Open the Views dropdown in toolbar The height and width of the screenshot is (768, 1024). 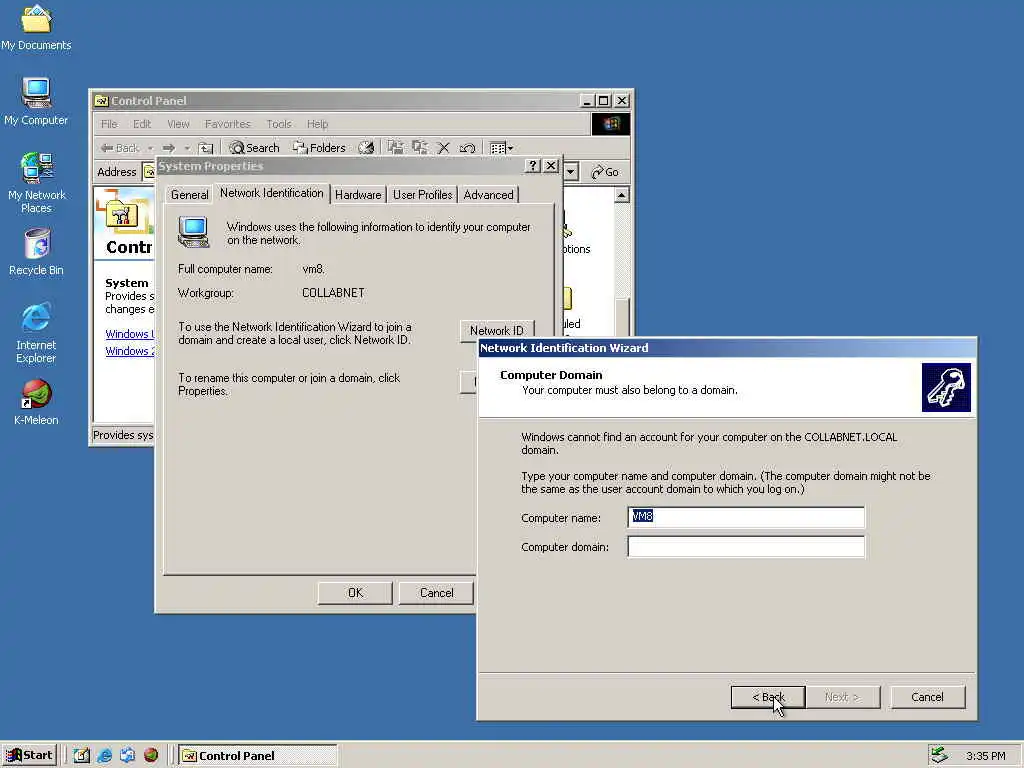[501, 148]
